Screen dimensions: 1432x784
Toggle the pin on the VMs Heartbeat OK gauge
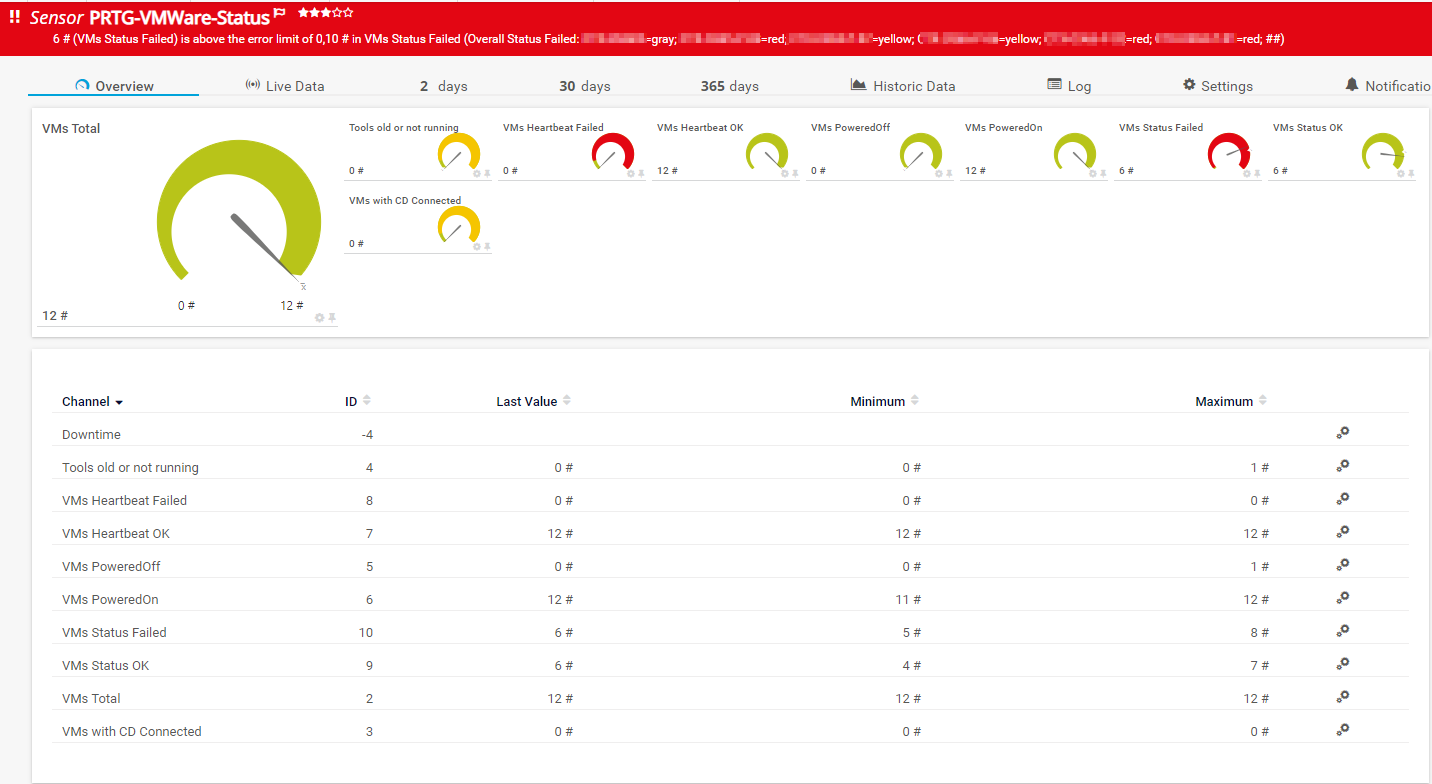click(x=795, y=173)
